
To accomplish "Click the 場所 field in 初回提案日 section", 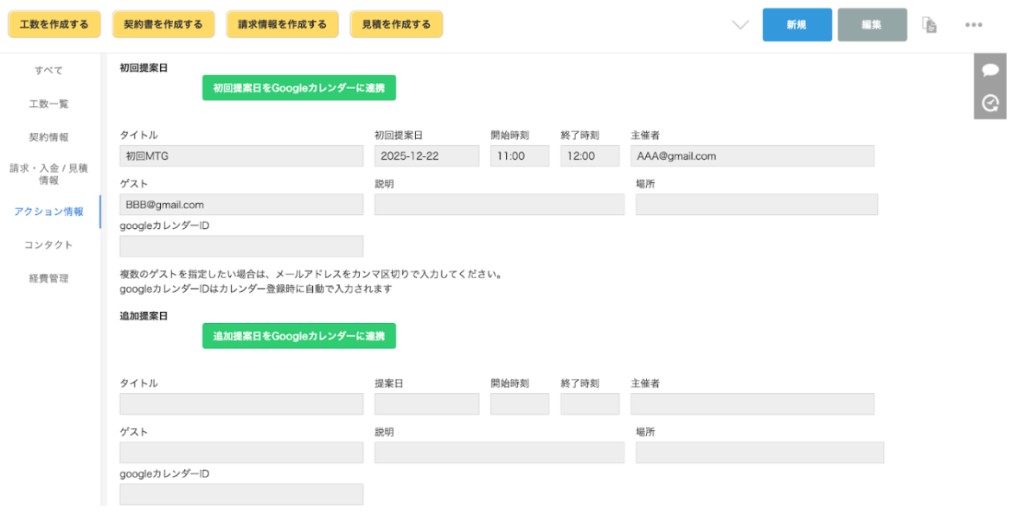I will [757, 204].
